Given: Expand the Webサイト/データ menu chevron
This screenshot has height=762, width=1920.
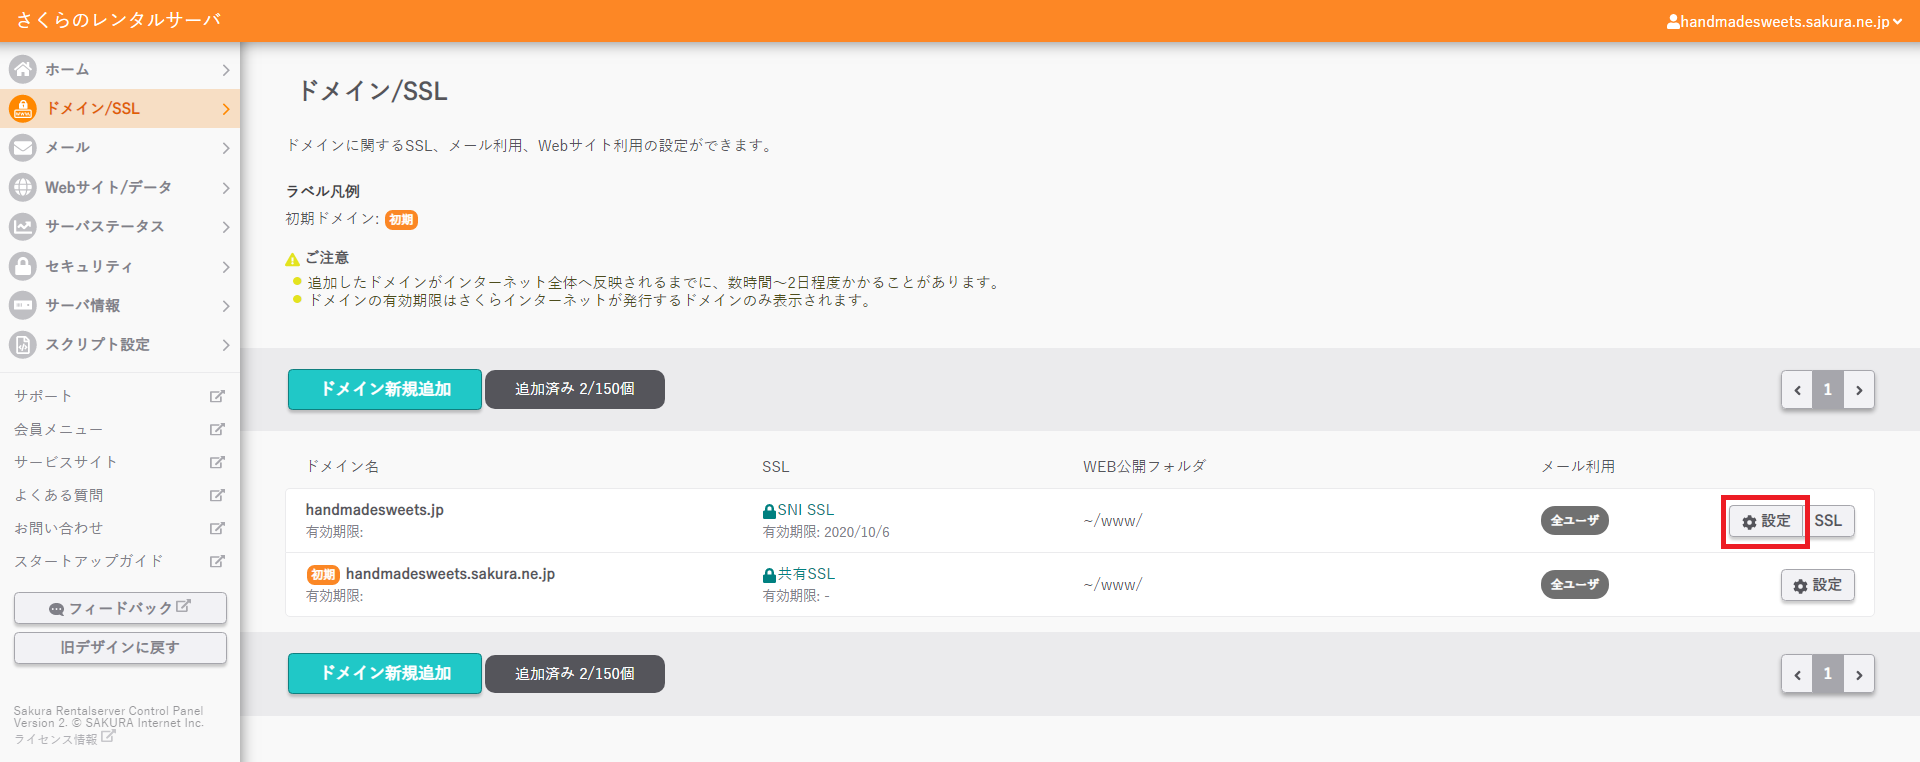Looking at the screenshot, I should (x=226, y=188).
